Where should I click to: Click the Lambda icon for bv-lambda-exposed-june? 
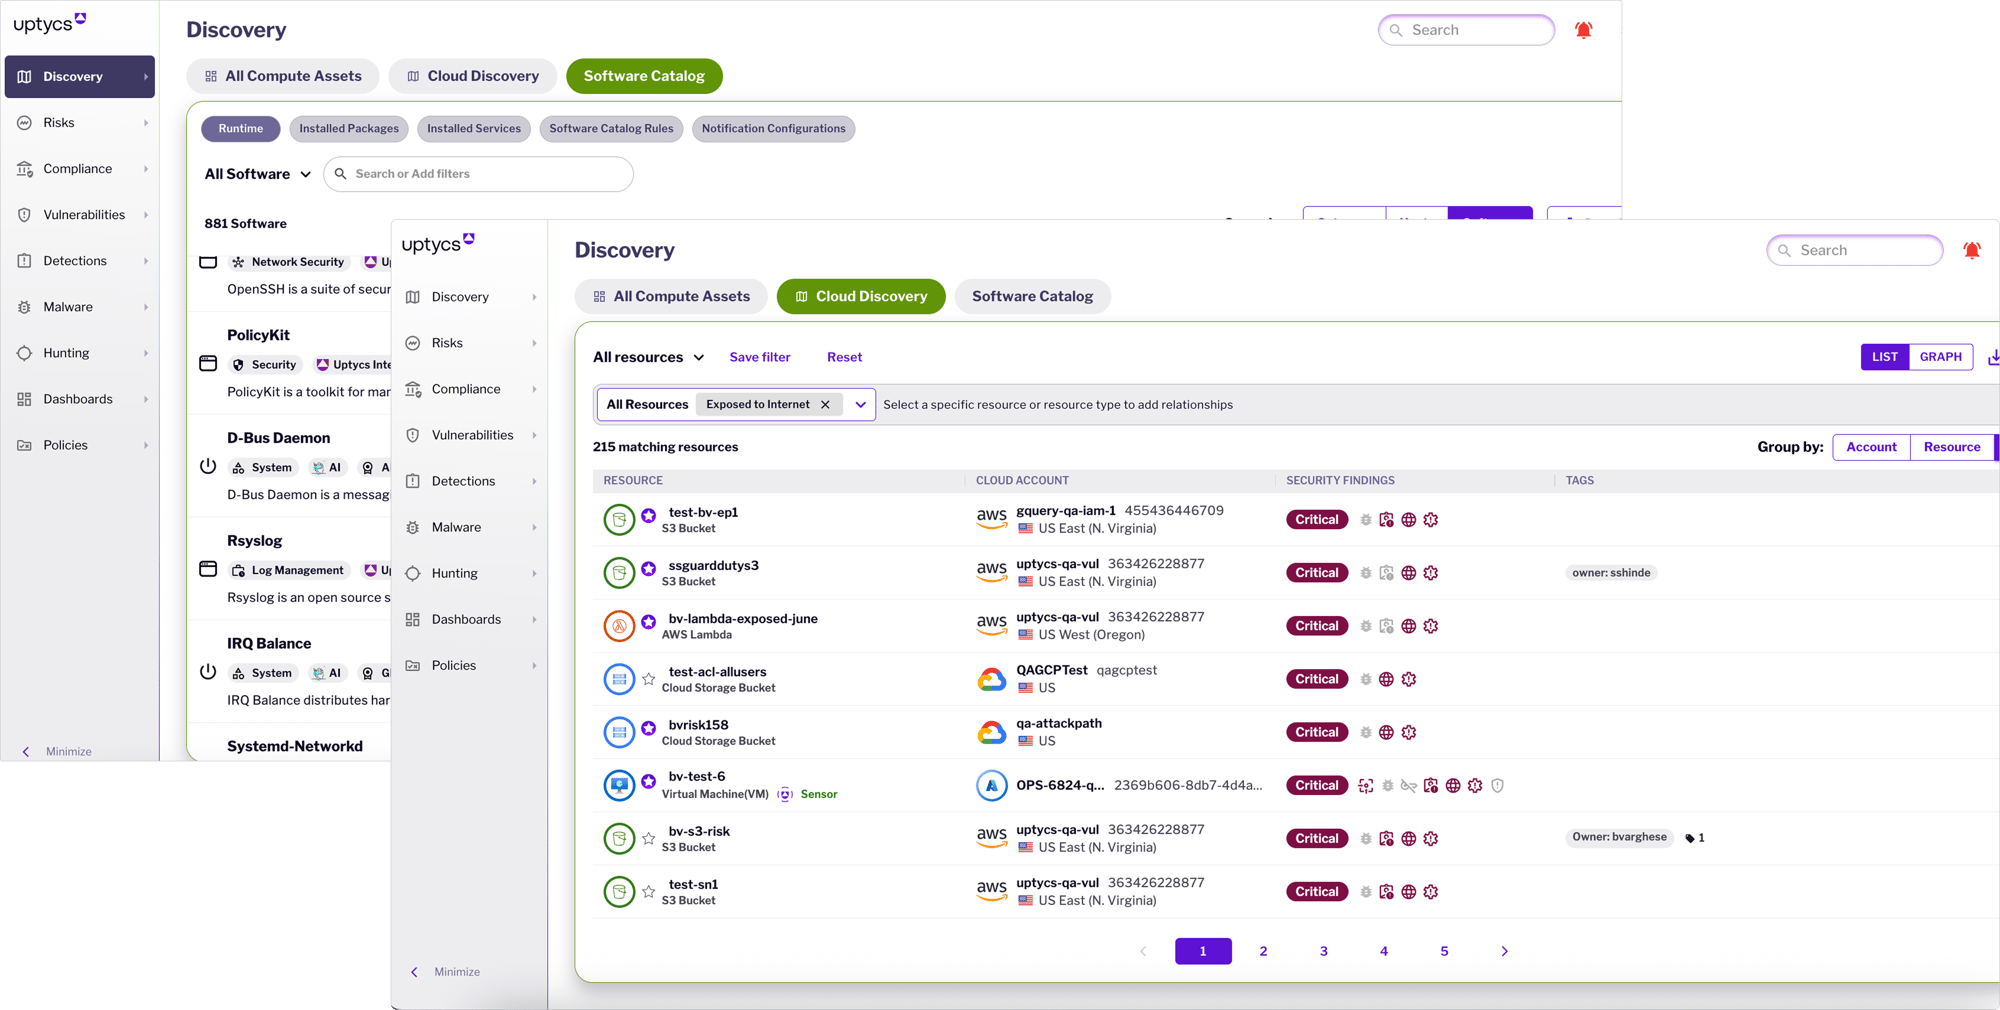pos(619,626)
